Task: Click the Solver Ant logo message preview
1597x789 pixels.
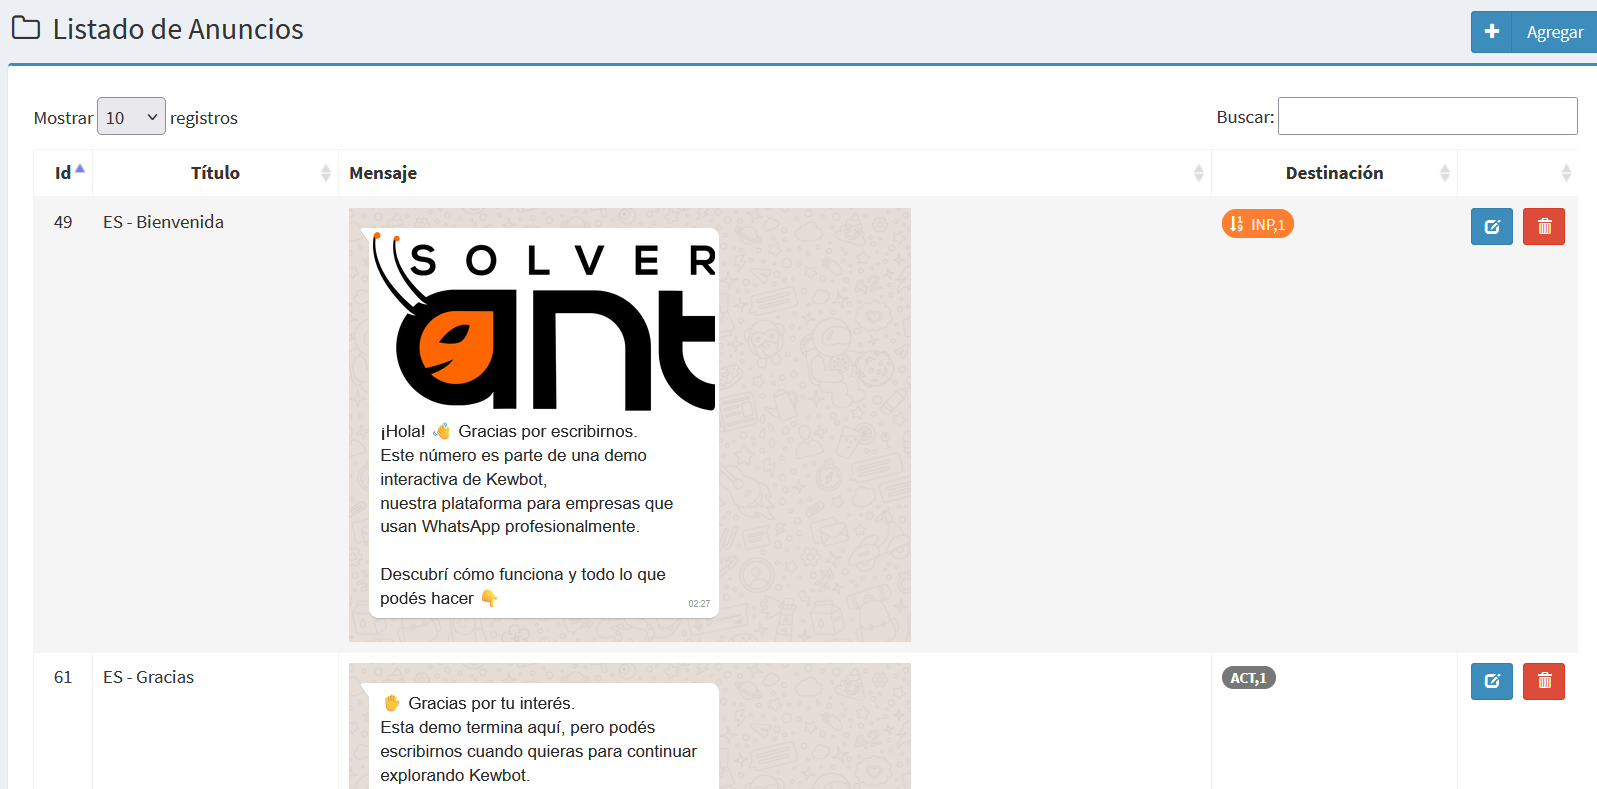Action: pos(629,425)
